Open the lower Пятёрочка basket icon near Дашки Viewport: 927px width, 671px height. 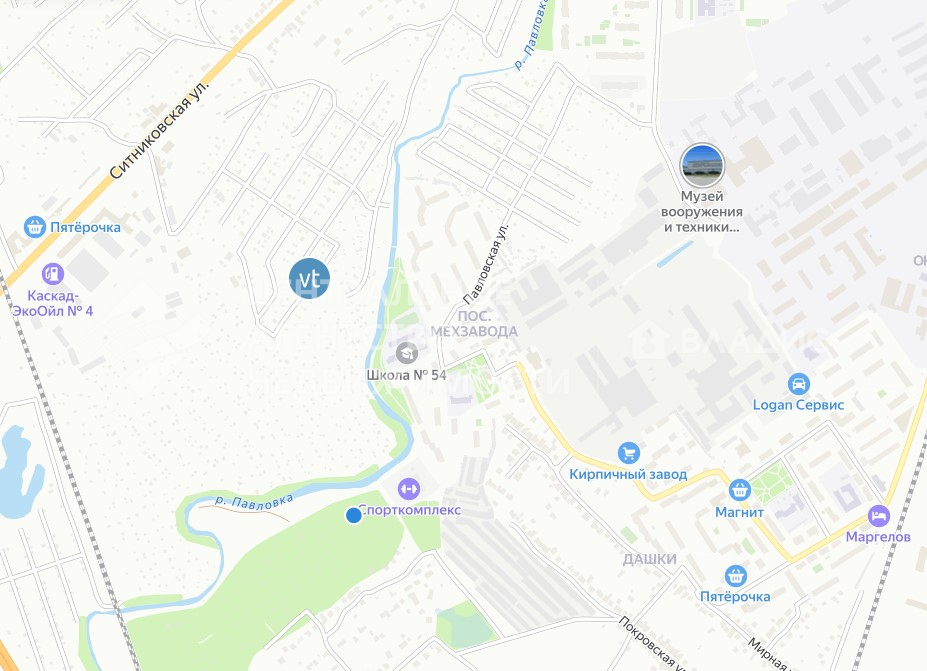coord(735,575)
